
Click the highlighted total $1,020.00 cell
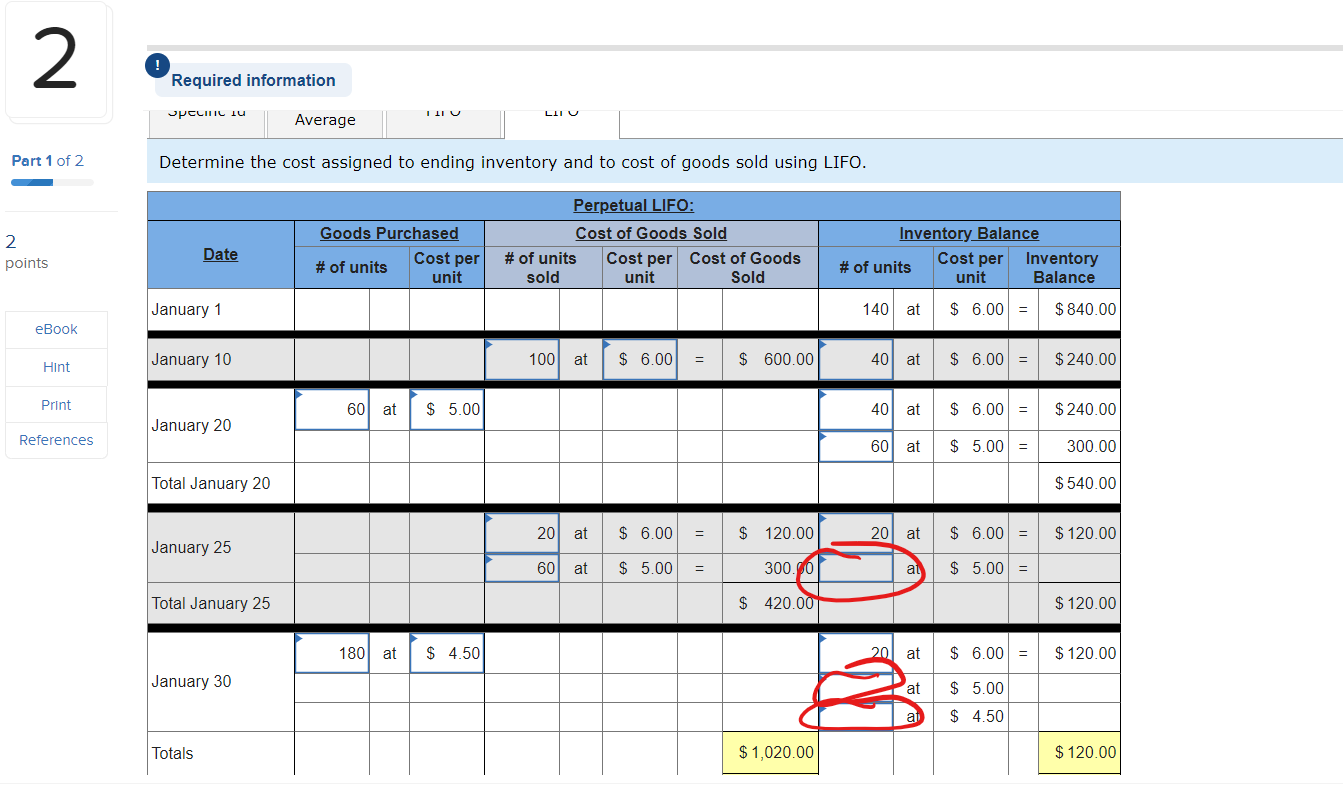770,752
